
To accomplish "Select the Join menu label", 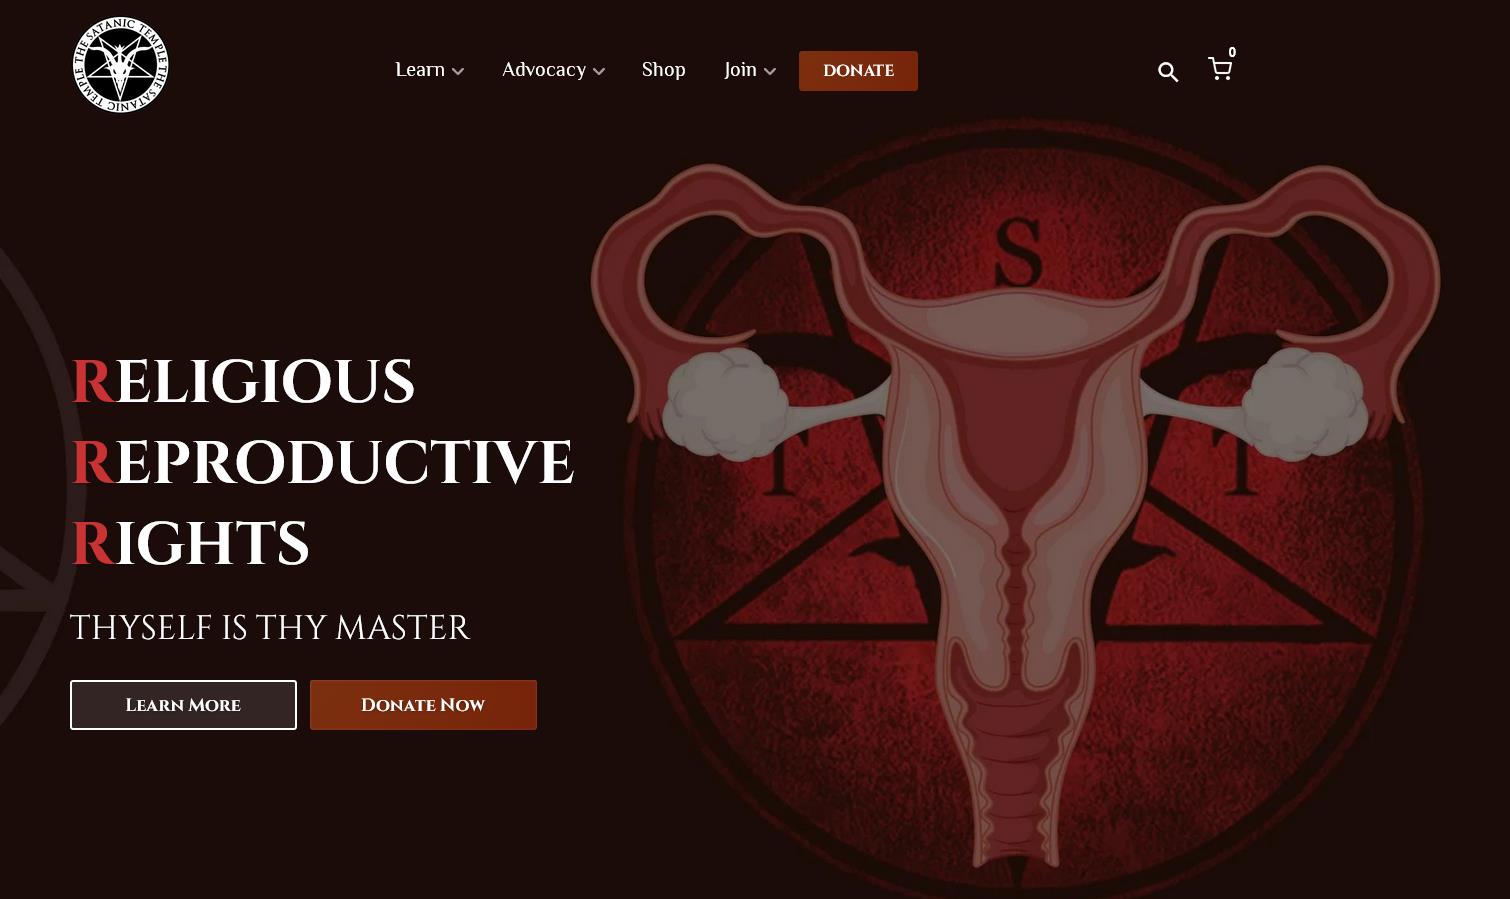I will (x=741, y=70).
